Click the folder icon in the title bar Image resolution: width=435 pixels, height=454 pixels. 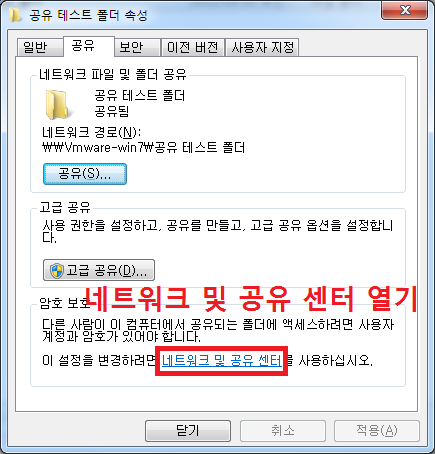[15, 15]
